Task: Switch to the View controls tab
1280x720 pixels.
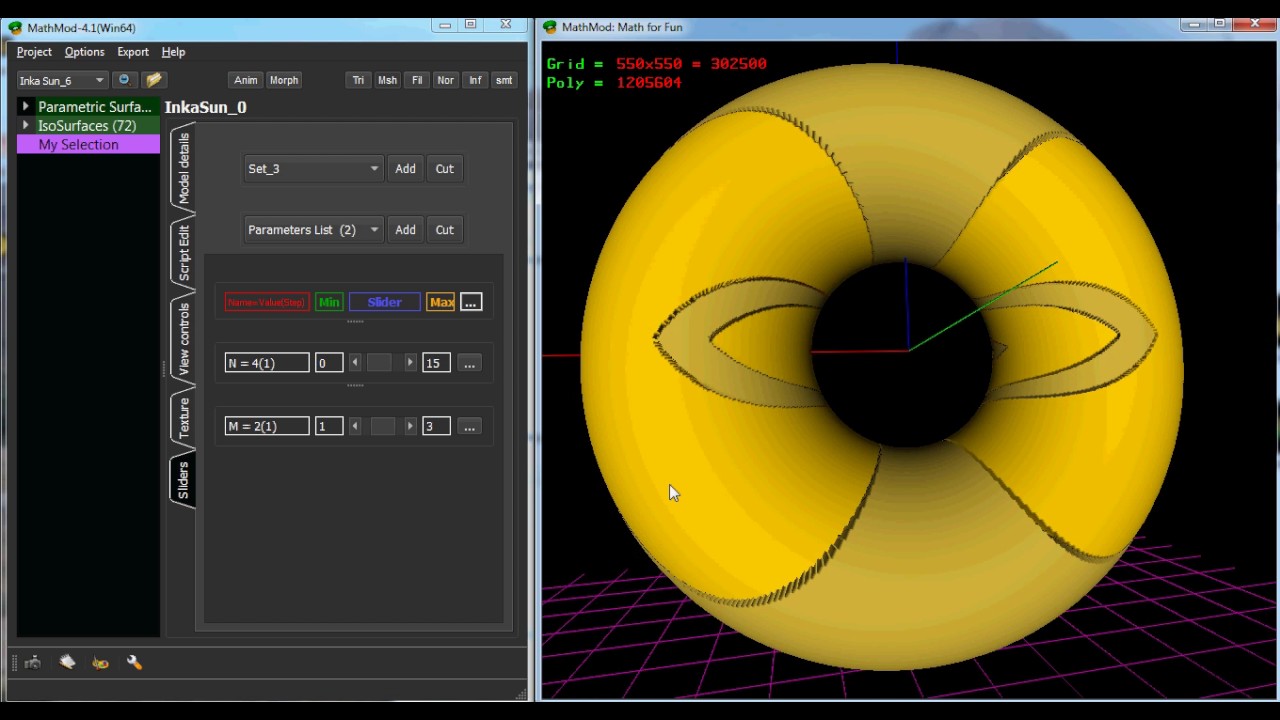Action: tap(183, 339)
